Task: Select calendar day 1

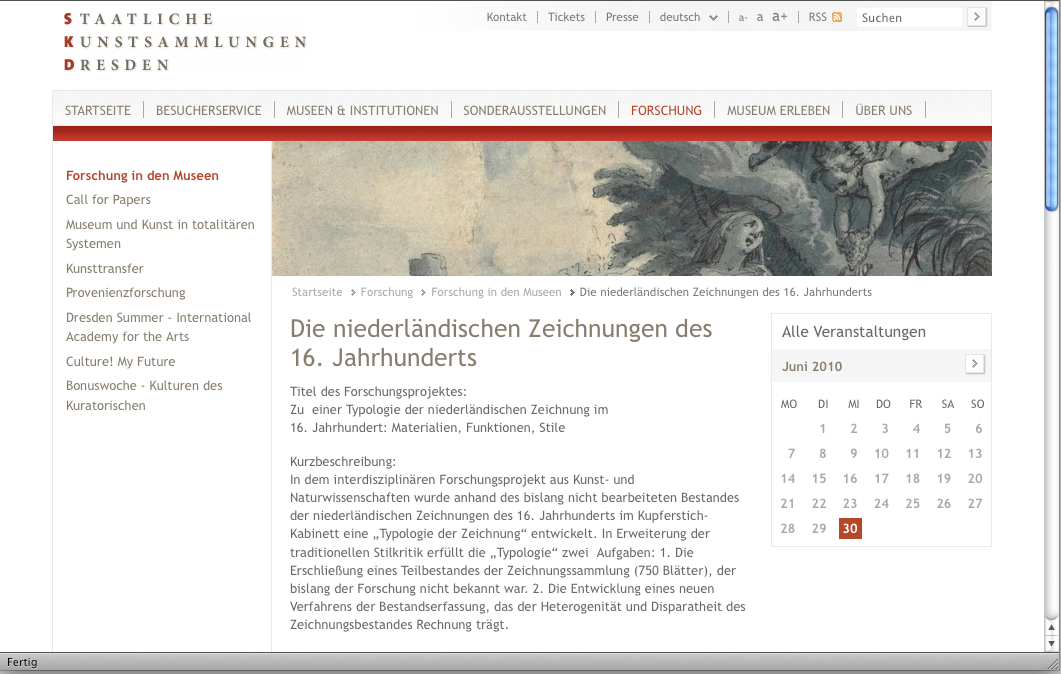Action: [x=822, y=428]
